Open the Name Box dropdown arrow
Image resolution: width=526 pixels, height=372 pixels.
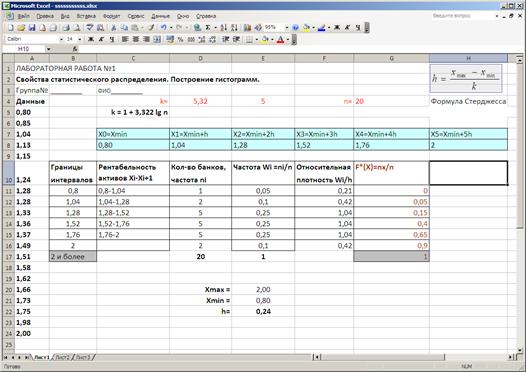[49, 49]
